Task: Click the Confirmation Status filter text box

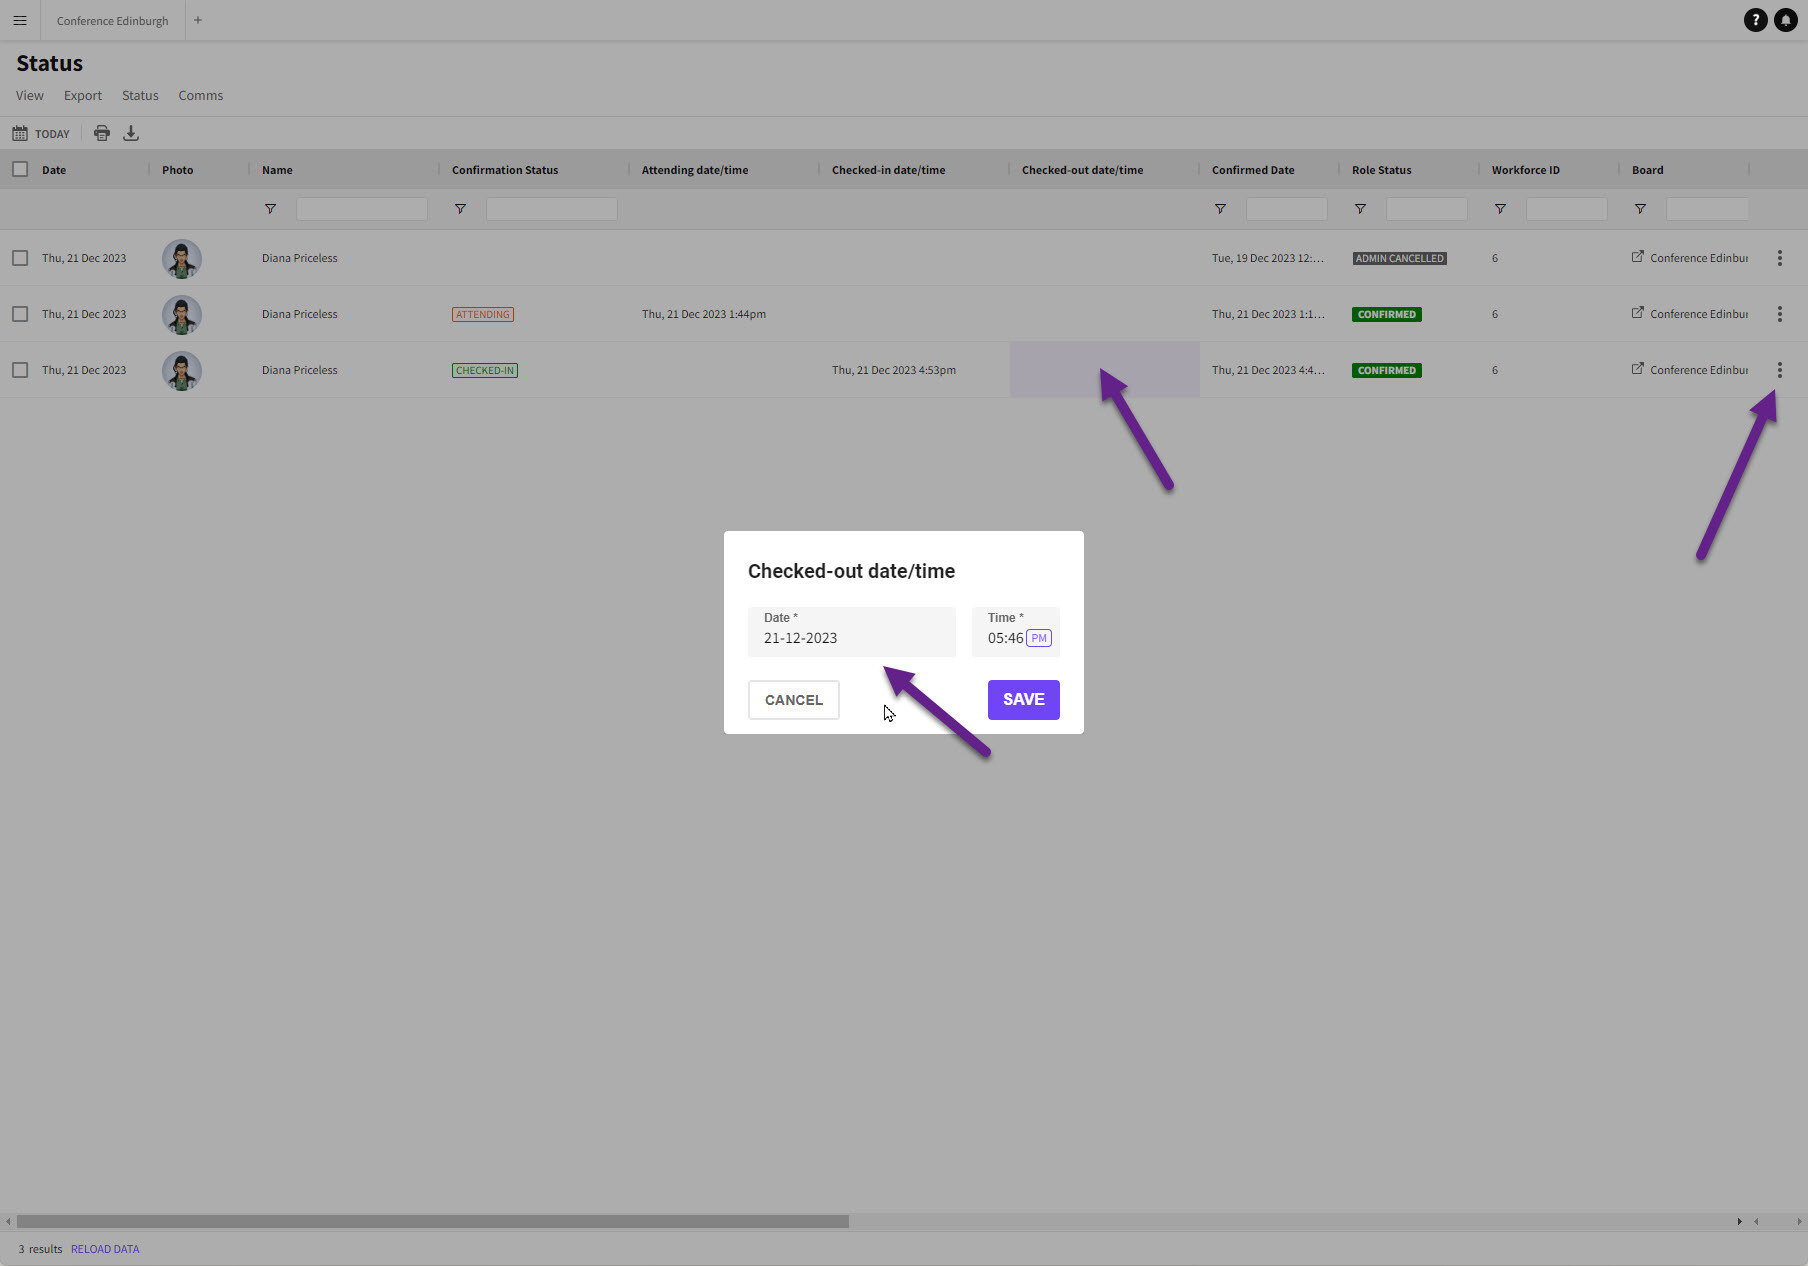Action: tap(552, 209)
